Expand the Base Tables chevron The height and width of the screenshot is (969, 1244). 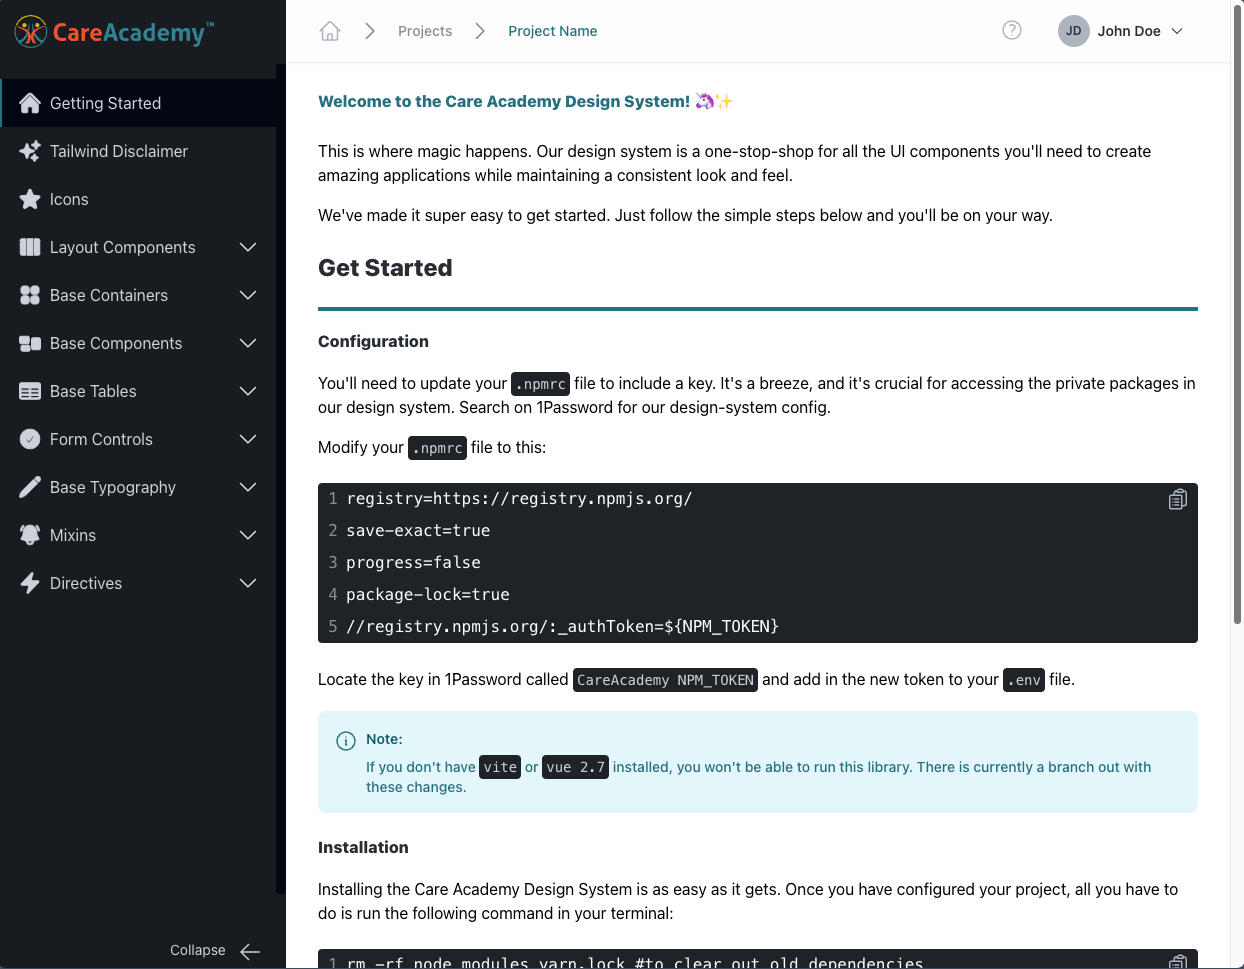tap(248, 391)
